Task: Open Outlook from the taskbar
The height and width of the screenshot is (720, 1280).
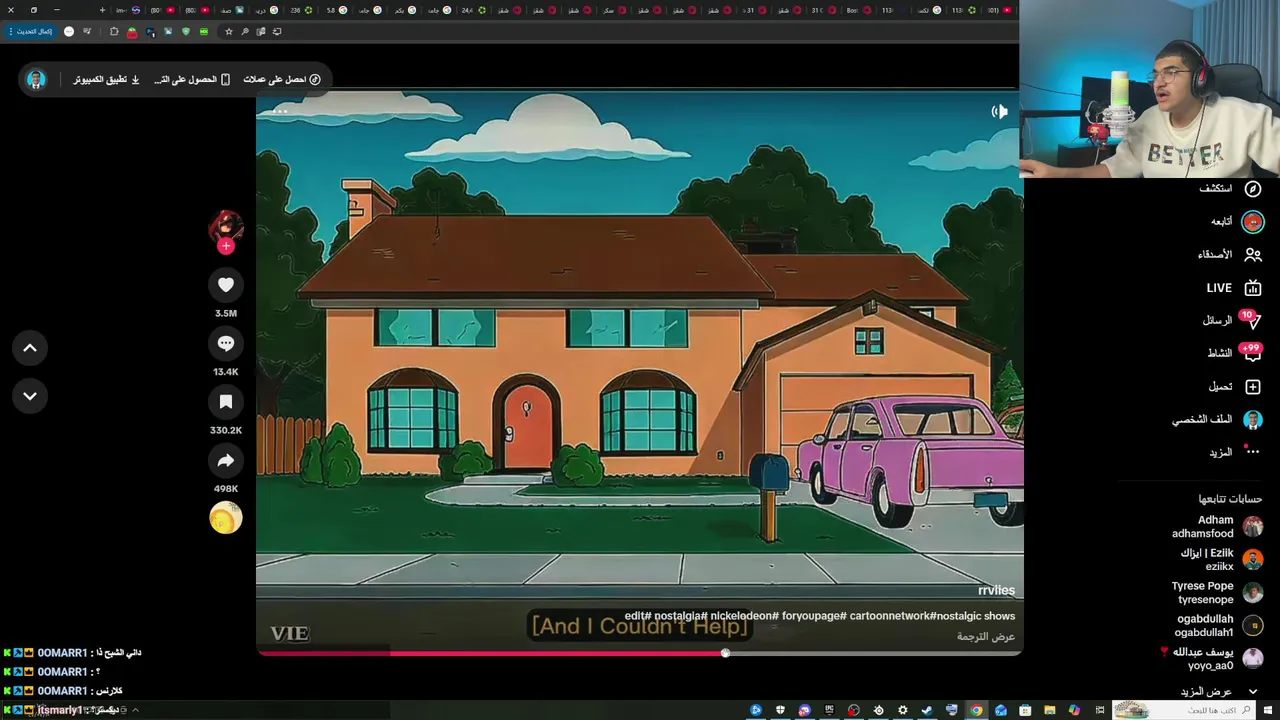Action: [x=1001, y=710]
